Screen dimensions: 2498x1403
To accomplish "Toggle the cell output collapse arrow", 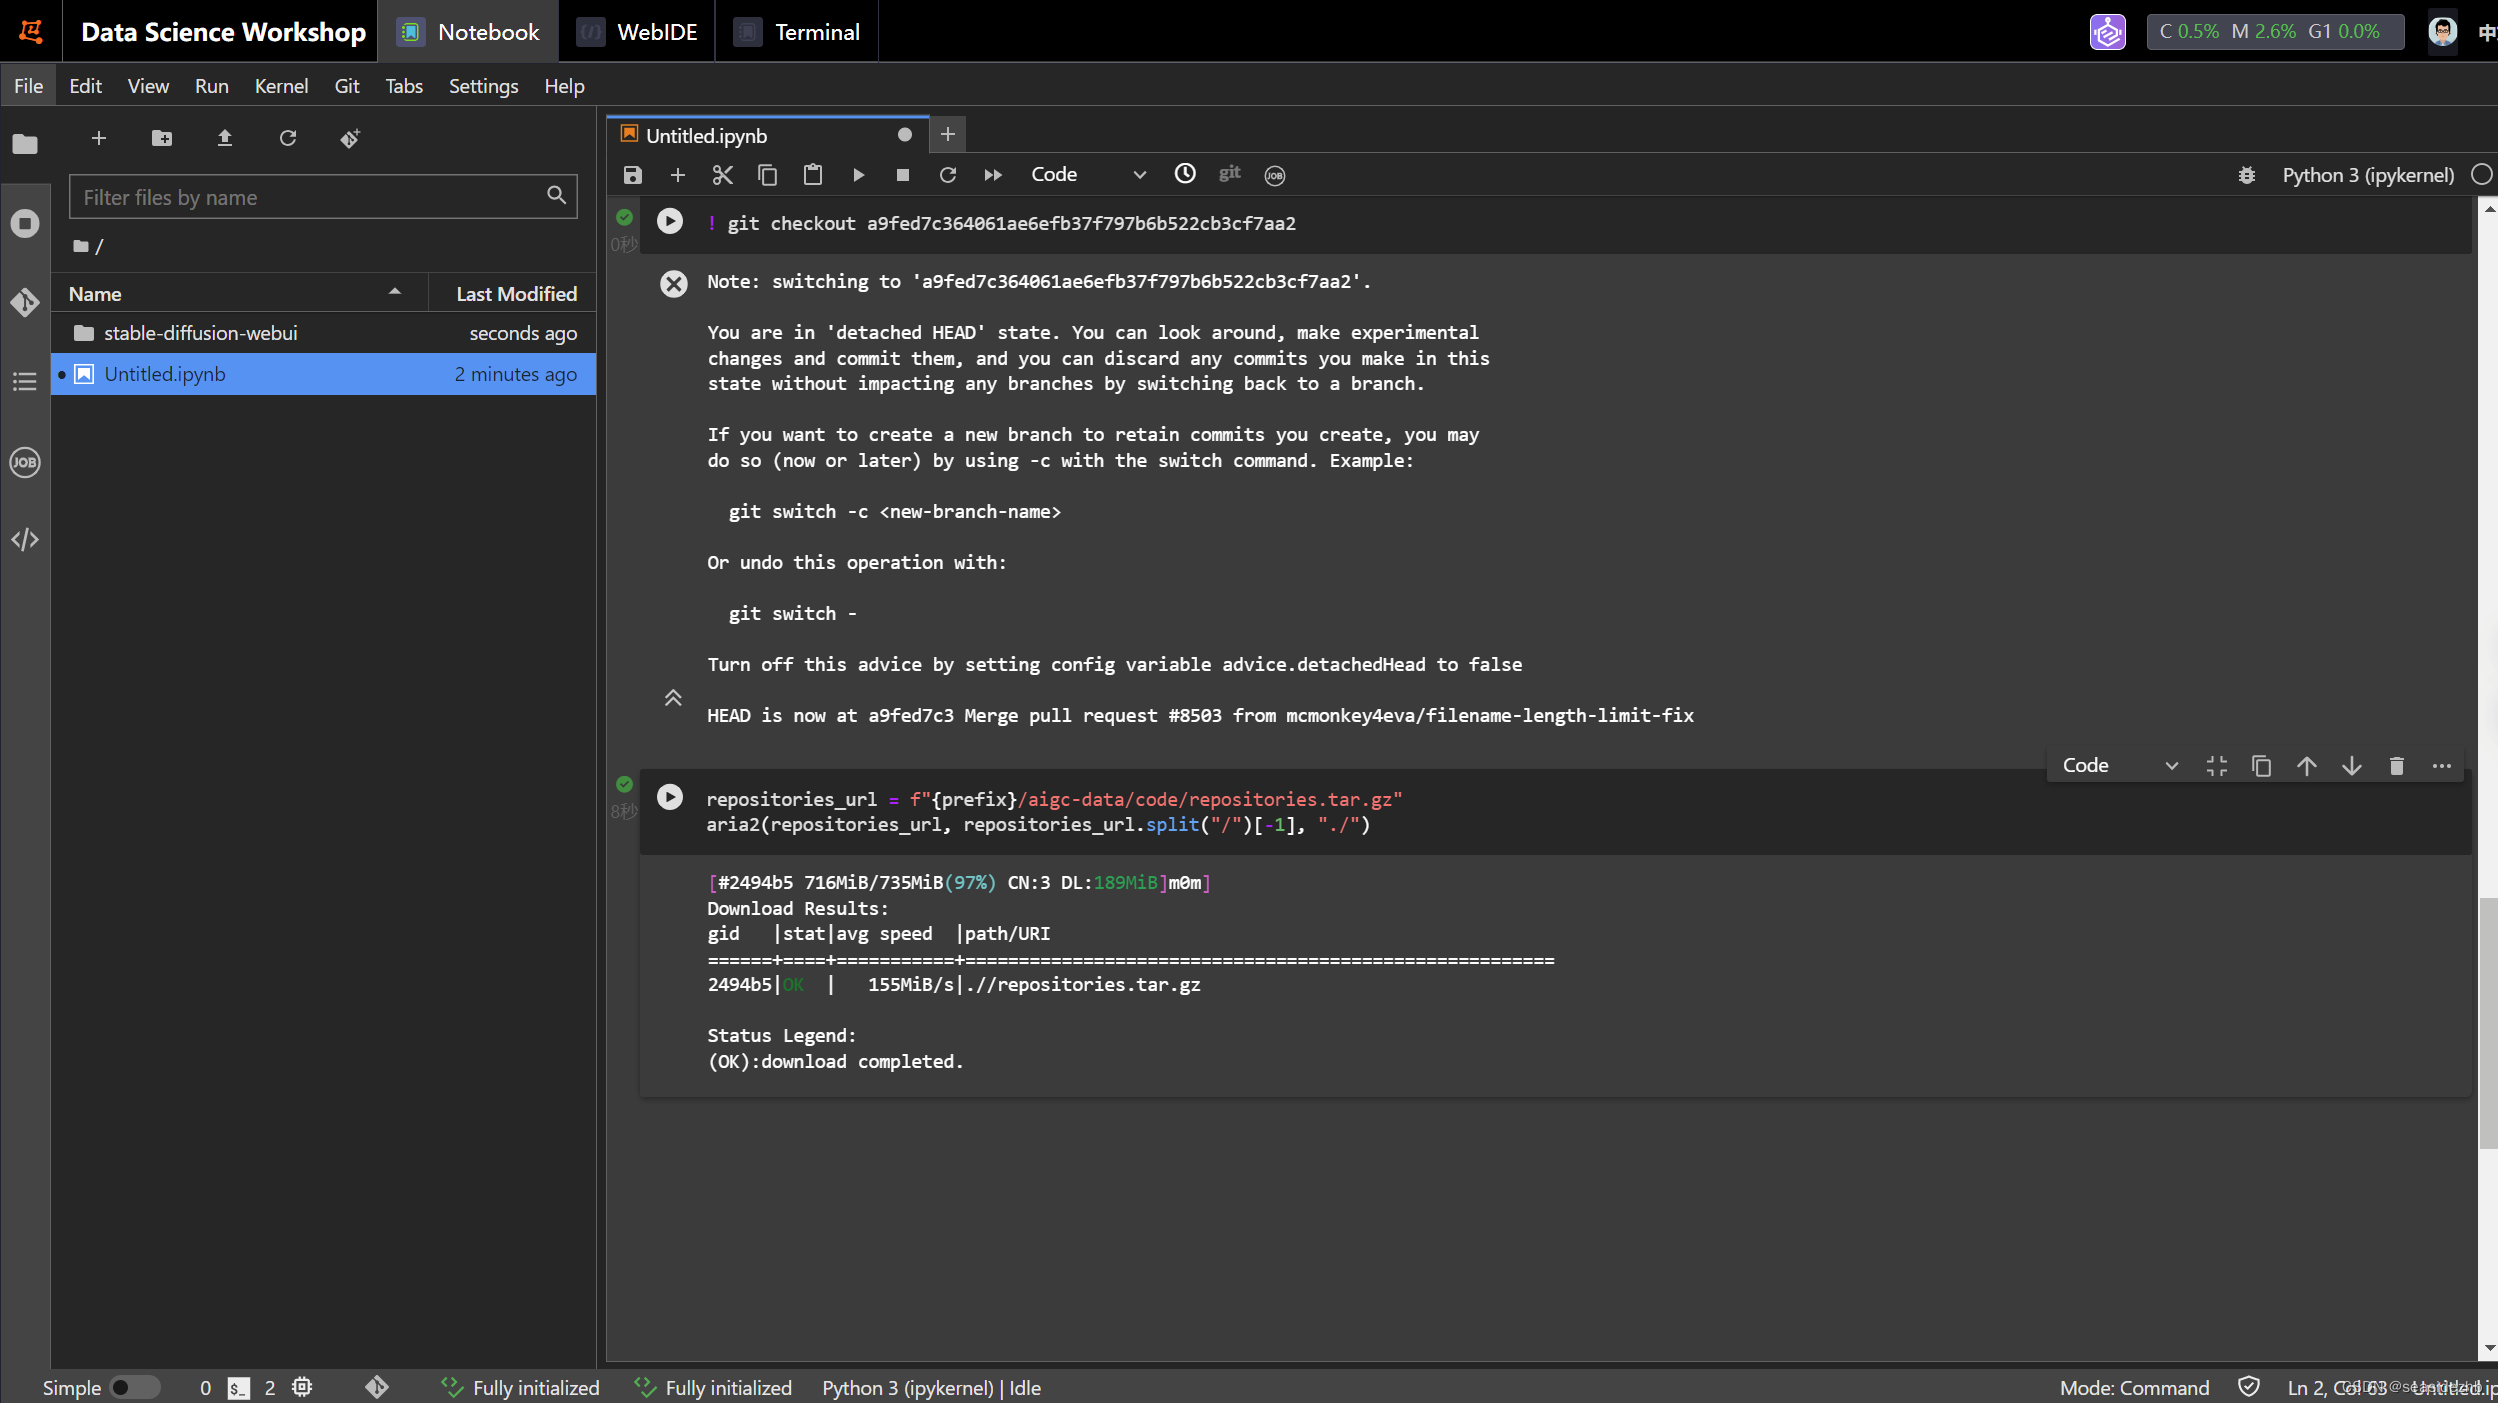I will [x=673, y=696].
